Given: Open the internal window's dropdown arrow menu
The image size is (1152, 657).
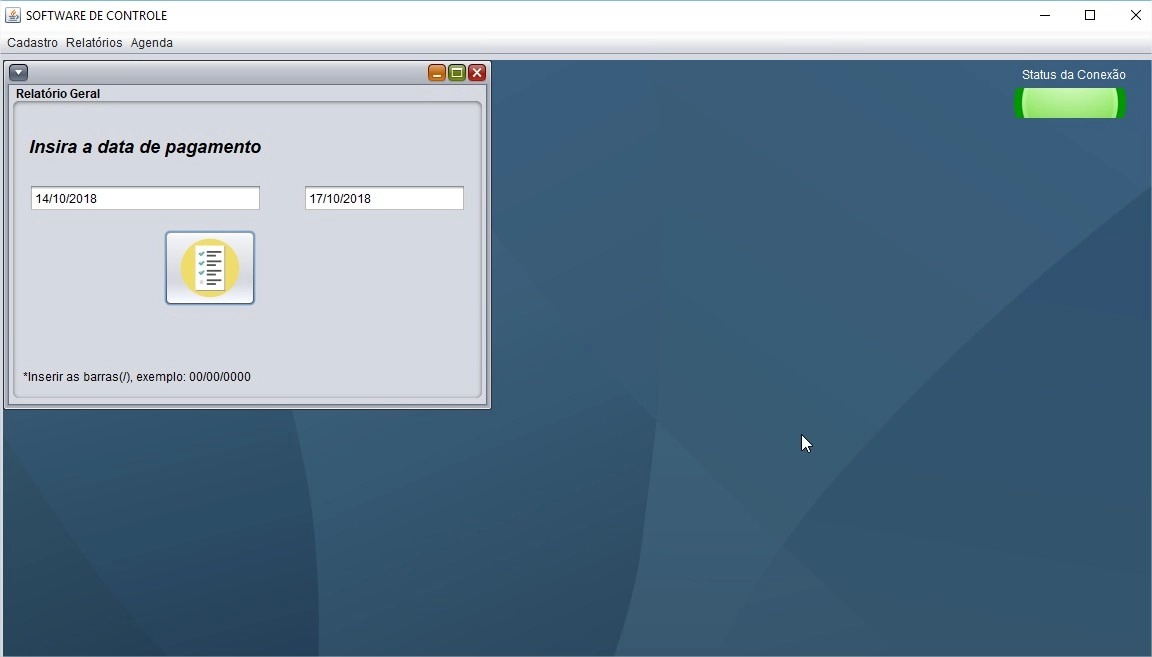Looking at the screenshot, I should tap(18, 72).
